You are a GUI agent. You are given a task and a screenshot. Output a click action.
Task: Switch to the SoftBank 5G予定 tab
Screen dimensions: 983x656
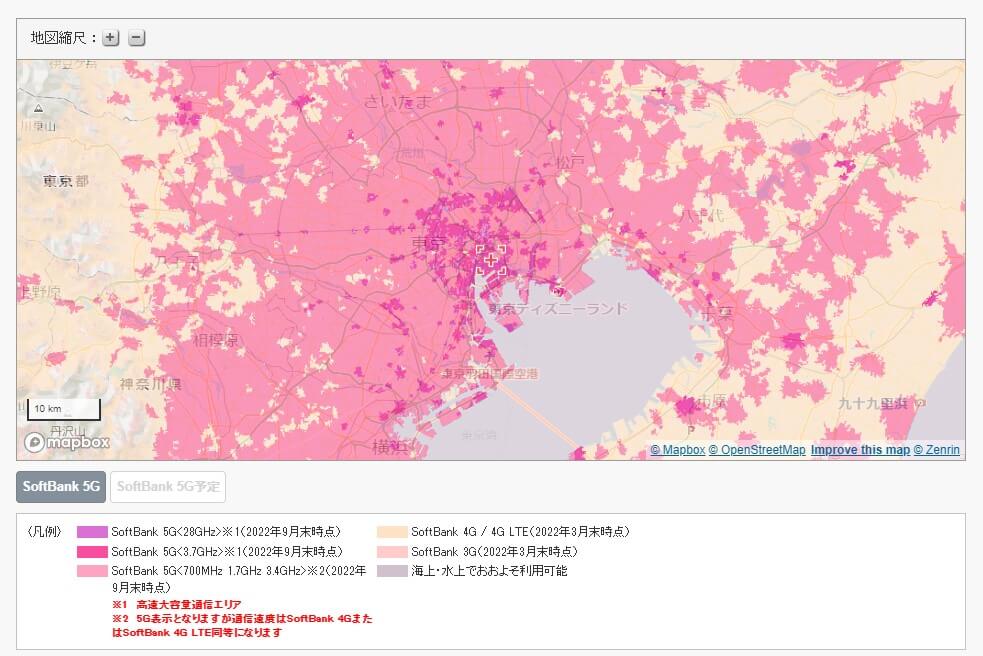(168, 486)
